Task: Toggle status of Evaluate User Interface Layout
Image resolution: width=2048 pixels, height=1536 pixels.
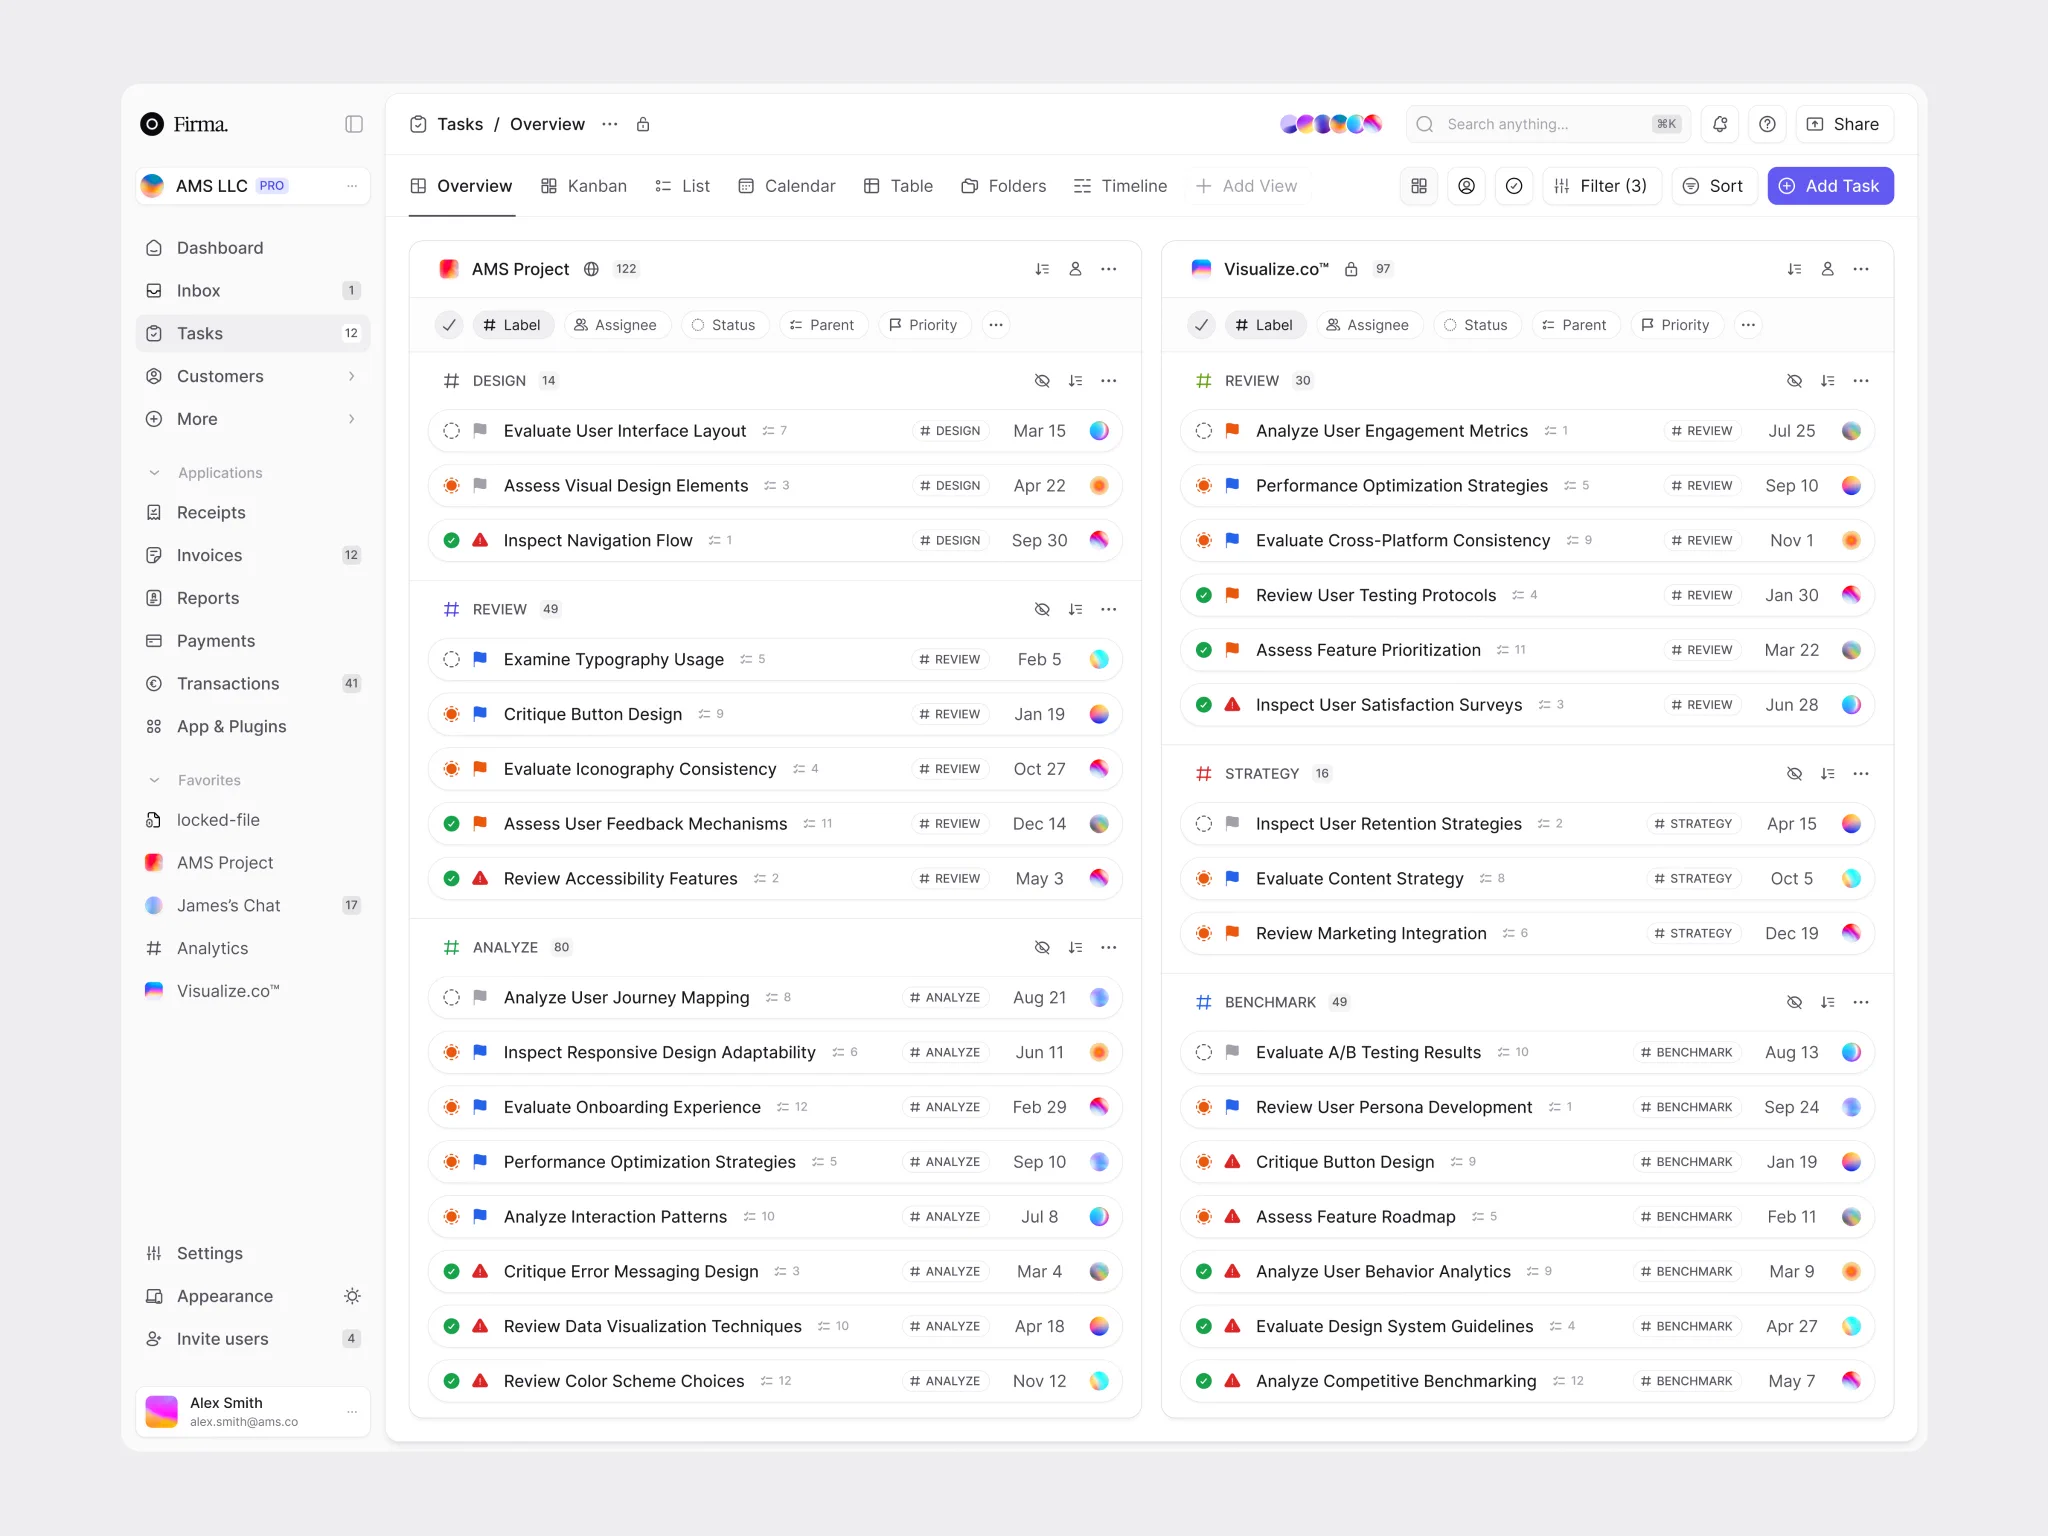Action: pos(452,431)
